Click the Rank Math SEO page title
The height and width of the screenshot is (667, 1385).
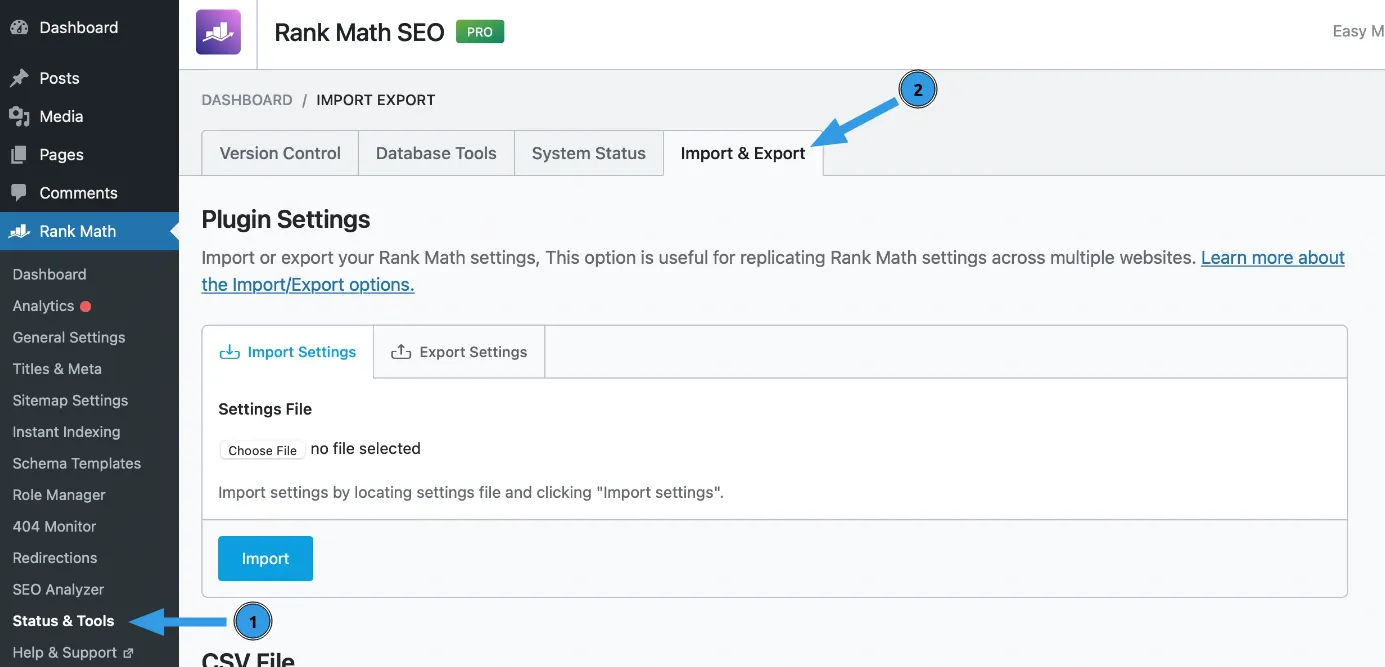[x=359, y=32]
